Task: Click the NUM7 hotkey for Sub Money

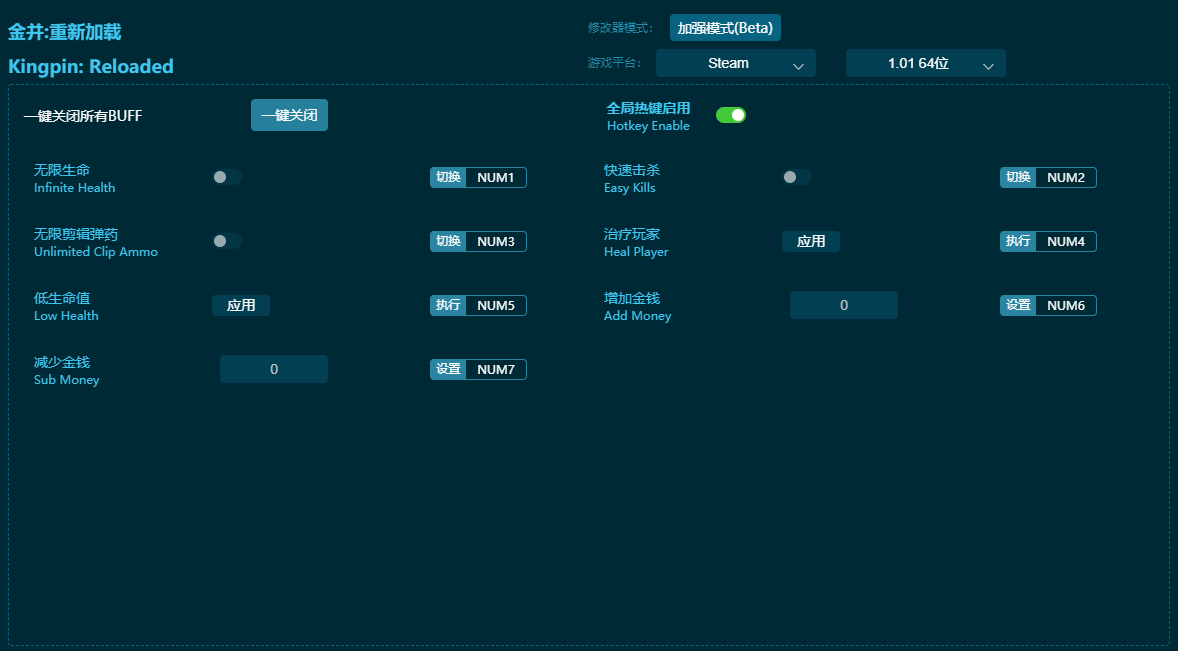Action: coord(496,369)
